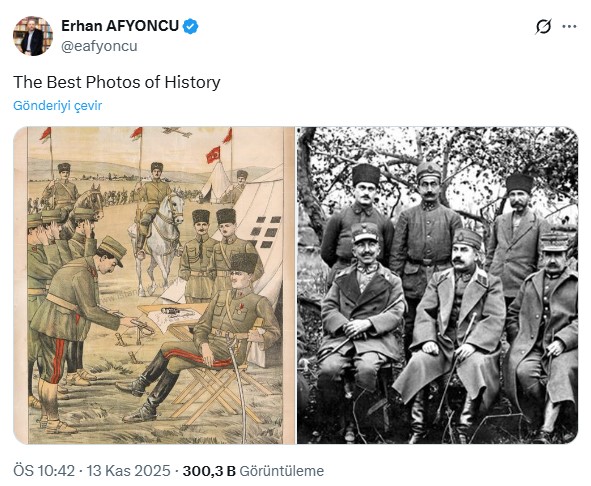The height and width of the screenshot is (486, 591).
Task: Open the Grok explain-this-post icon
Action: tap(543, 27)
